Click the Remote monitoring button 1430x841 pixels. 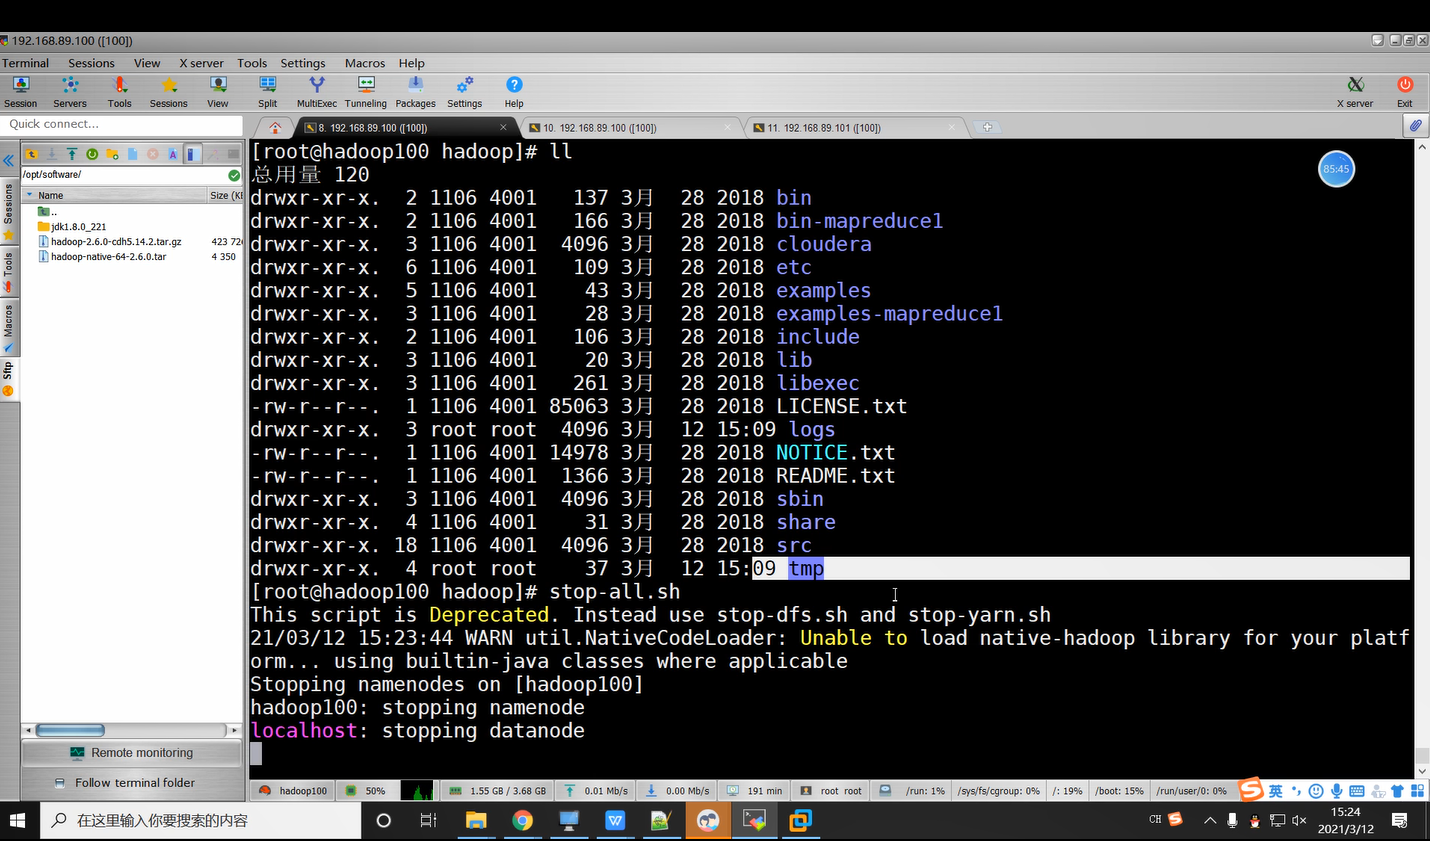(132, 753)
